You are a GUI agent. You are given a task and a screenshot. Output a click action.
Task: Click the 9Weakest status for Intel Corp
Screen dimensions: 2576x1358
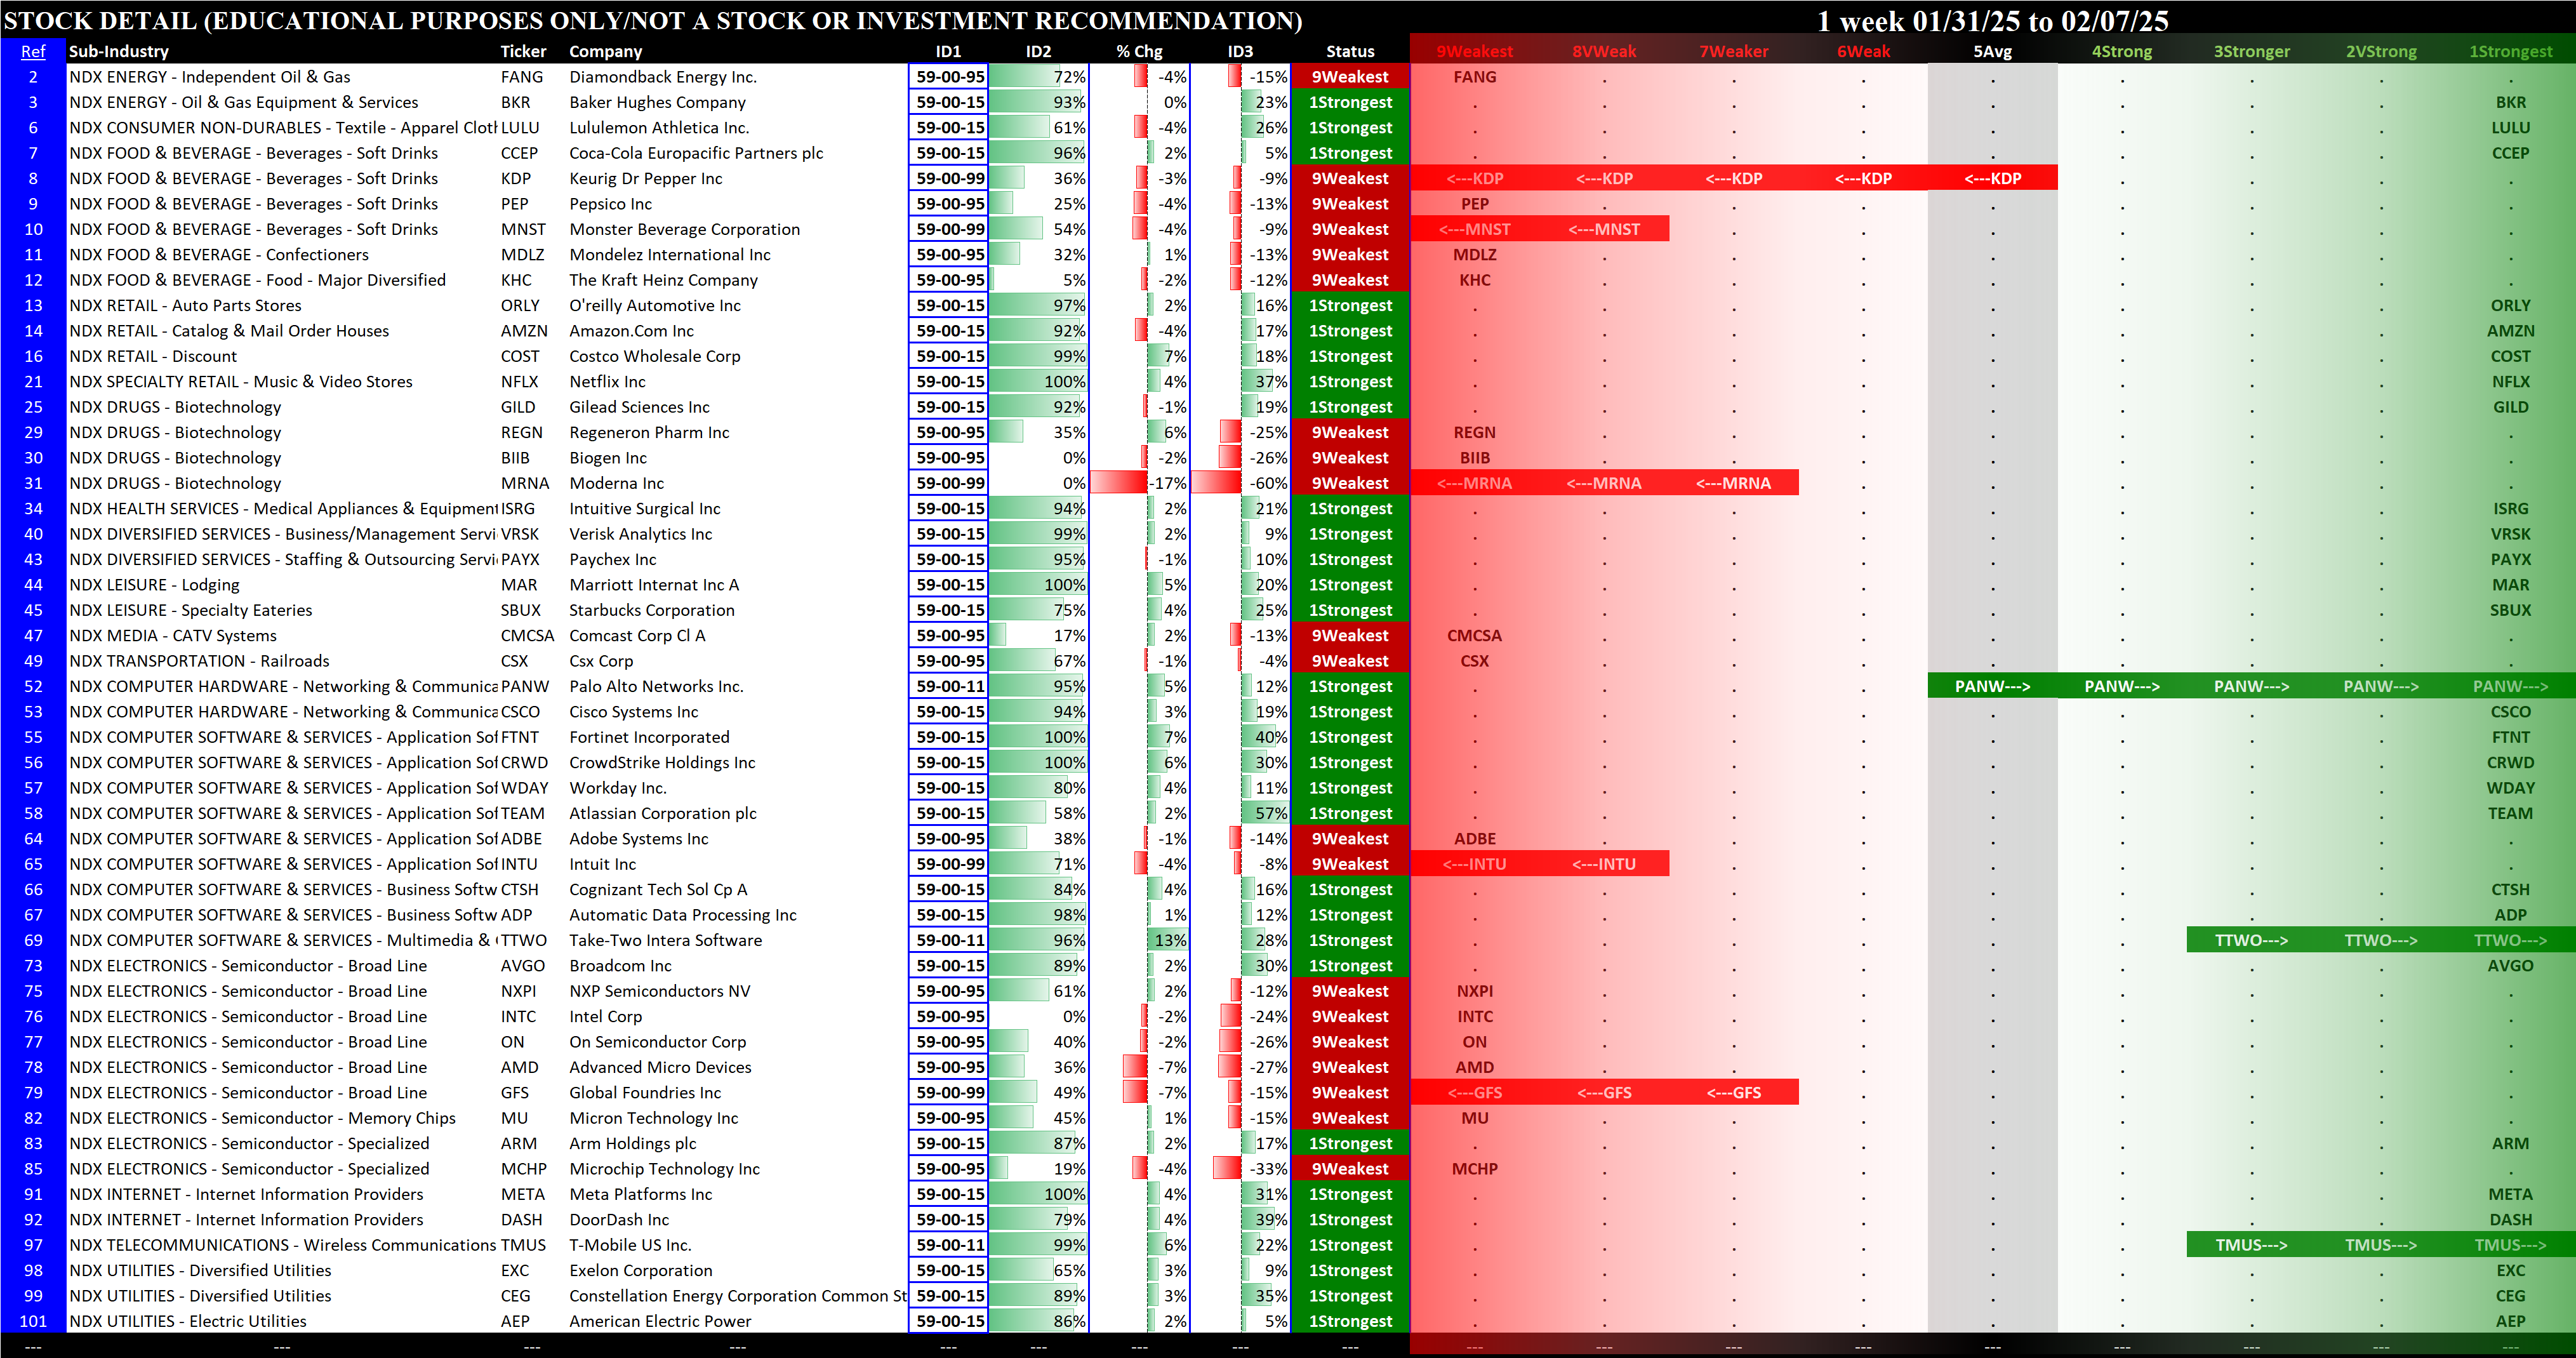tap(1350, 1016)
